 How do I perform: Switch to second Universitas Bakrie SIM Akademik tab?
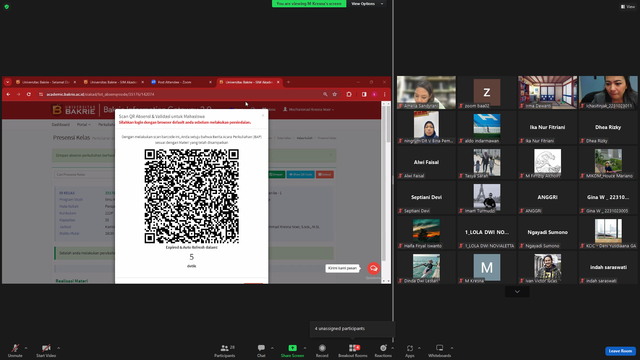pyautogui.click(x=113, y=82)
